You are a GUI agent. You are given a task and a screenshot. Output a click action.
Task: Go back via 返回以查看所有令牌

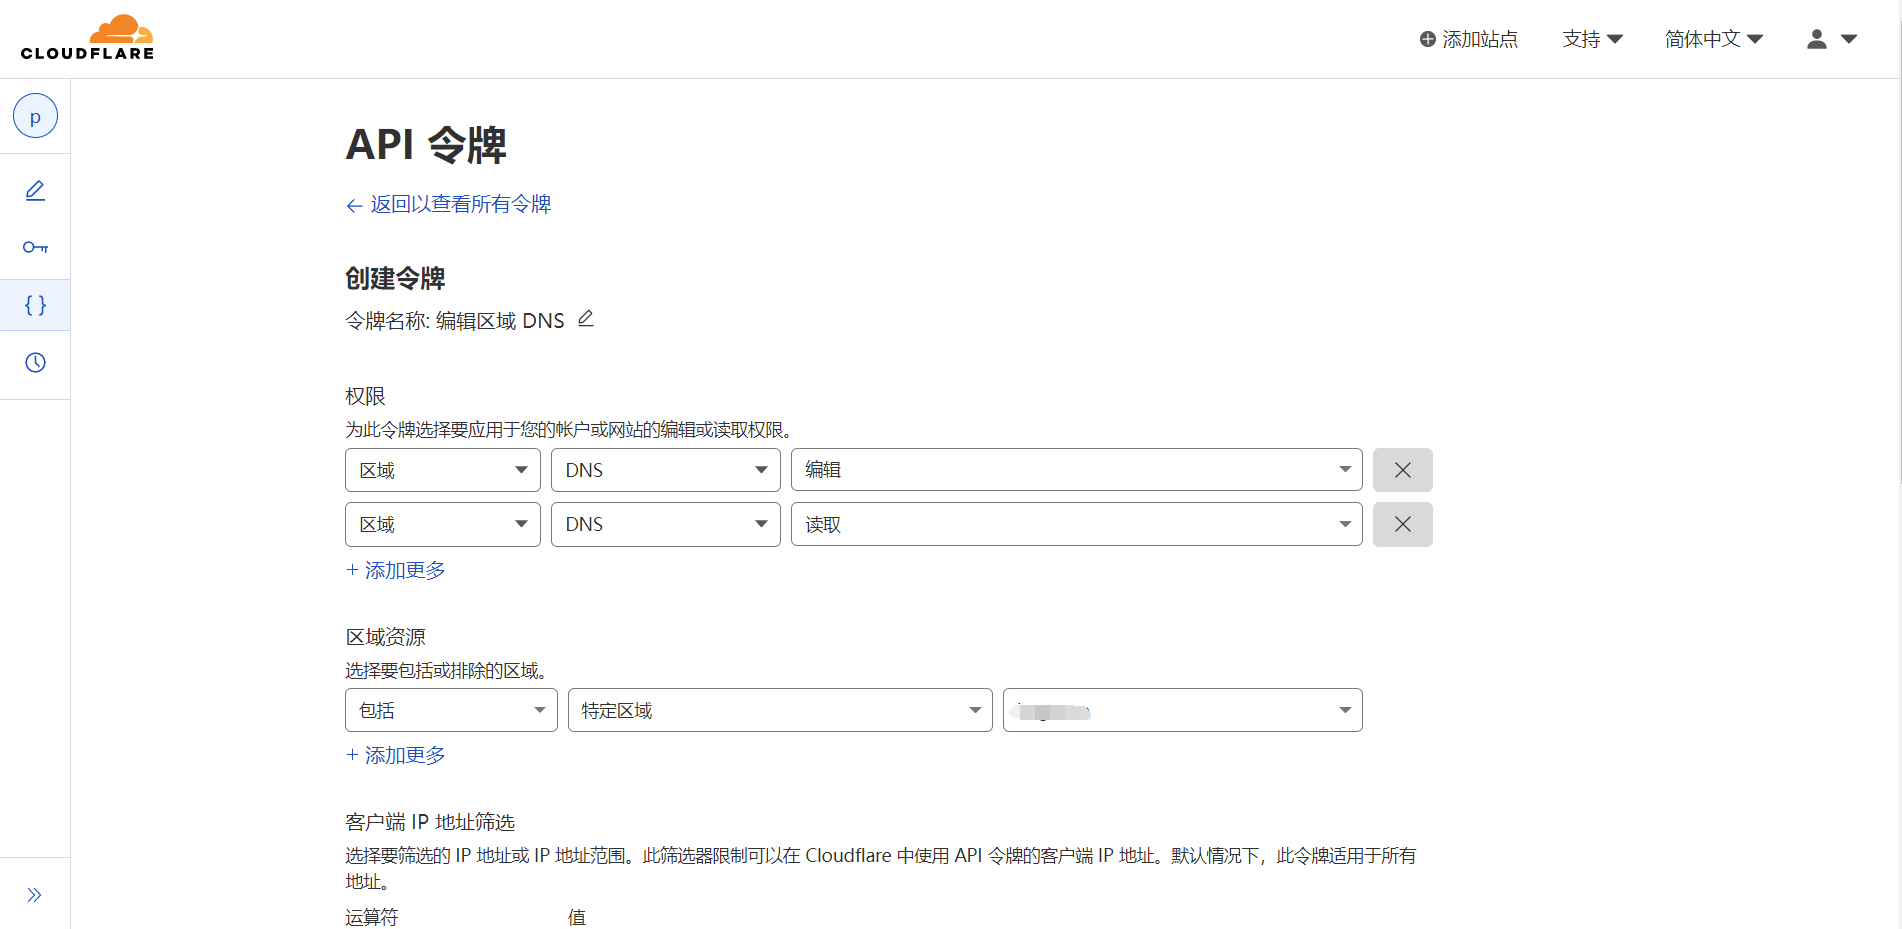[449, 204]
